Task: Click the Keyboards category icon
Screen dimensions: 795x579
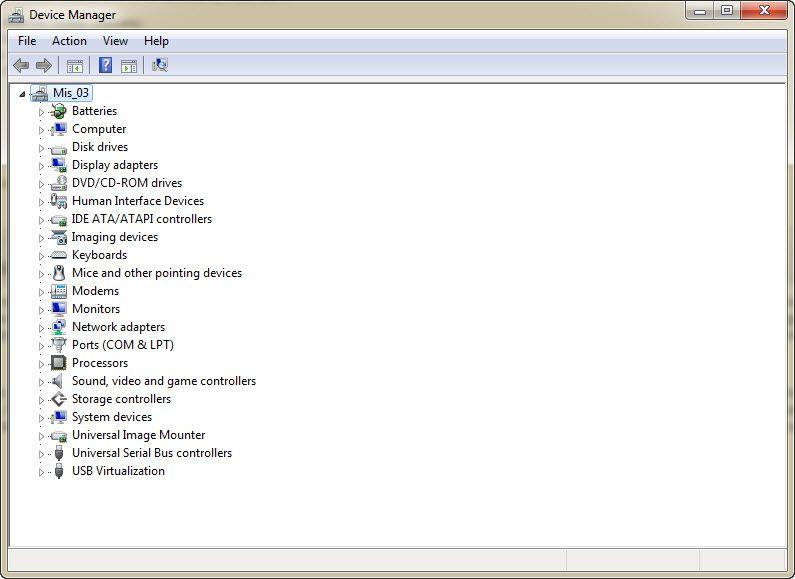Action: pyautogui.click(x=59, y=255)
